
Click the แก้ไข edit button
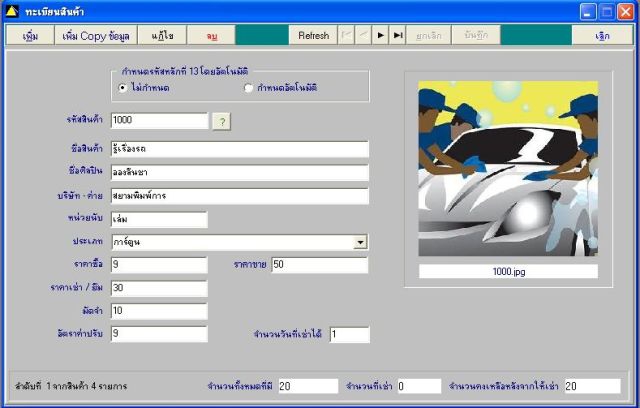tap(162, 35)
